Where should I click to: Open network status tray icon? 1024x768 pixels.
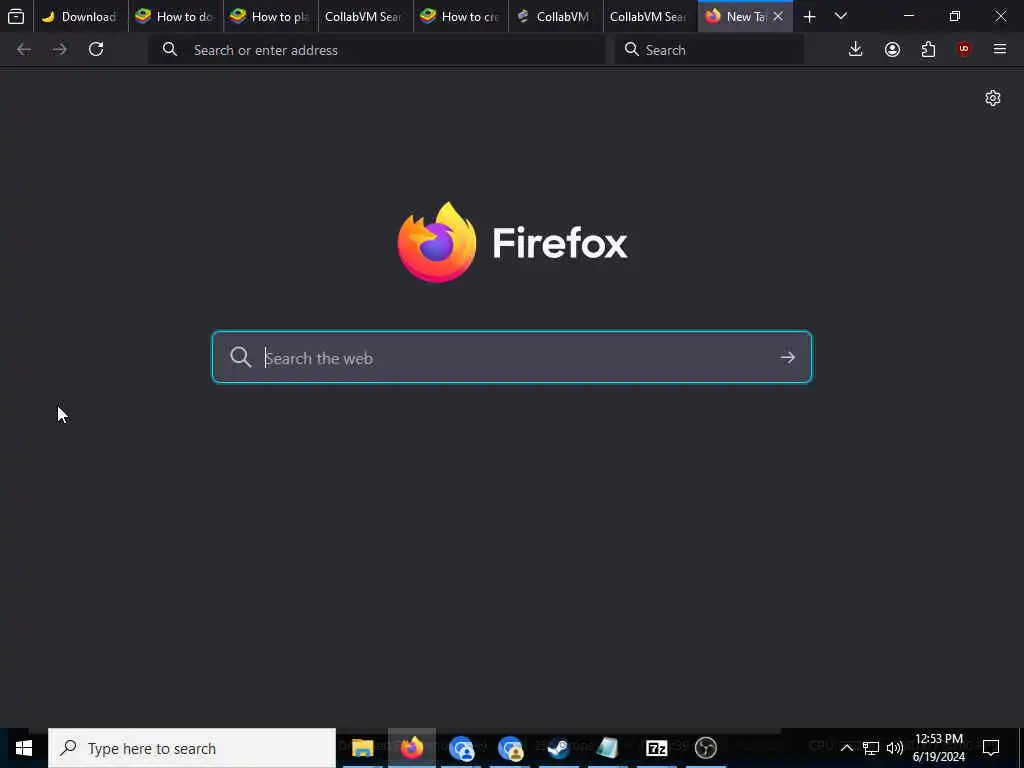871,748
